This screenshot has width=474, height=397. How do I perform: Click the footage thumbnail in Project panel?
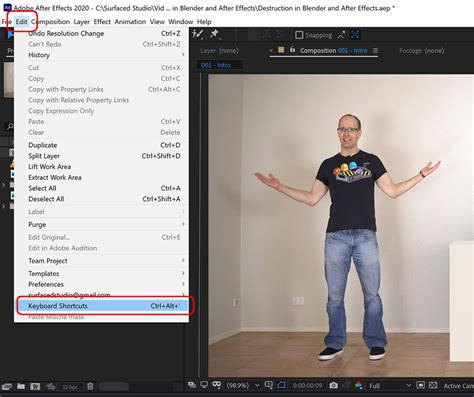click(x=9, y=80)
